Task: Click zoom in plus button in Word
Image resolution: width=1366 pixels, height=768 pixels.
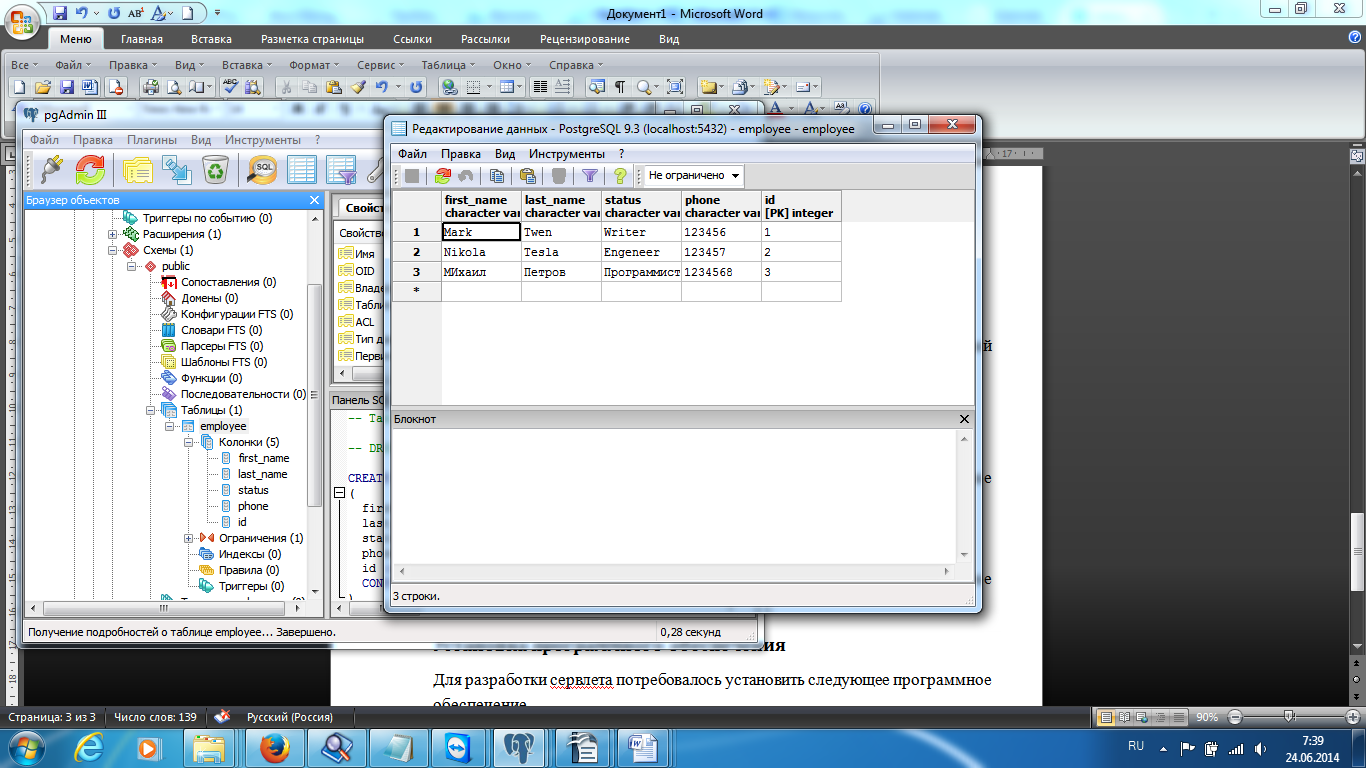Action: [x=1352, y=717]
